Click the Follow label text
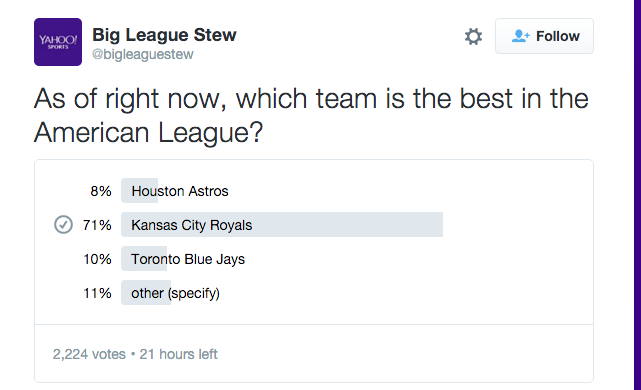Viewport: 641px width, 390px height. click(x=558, y=36)
